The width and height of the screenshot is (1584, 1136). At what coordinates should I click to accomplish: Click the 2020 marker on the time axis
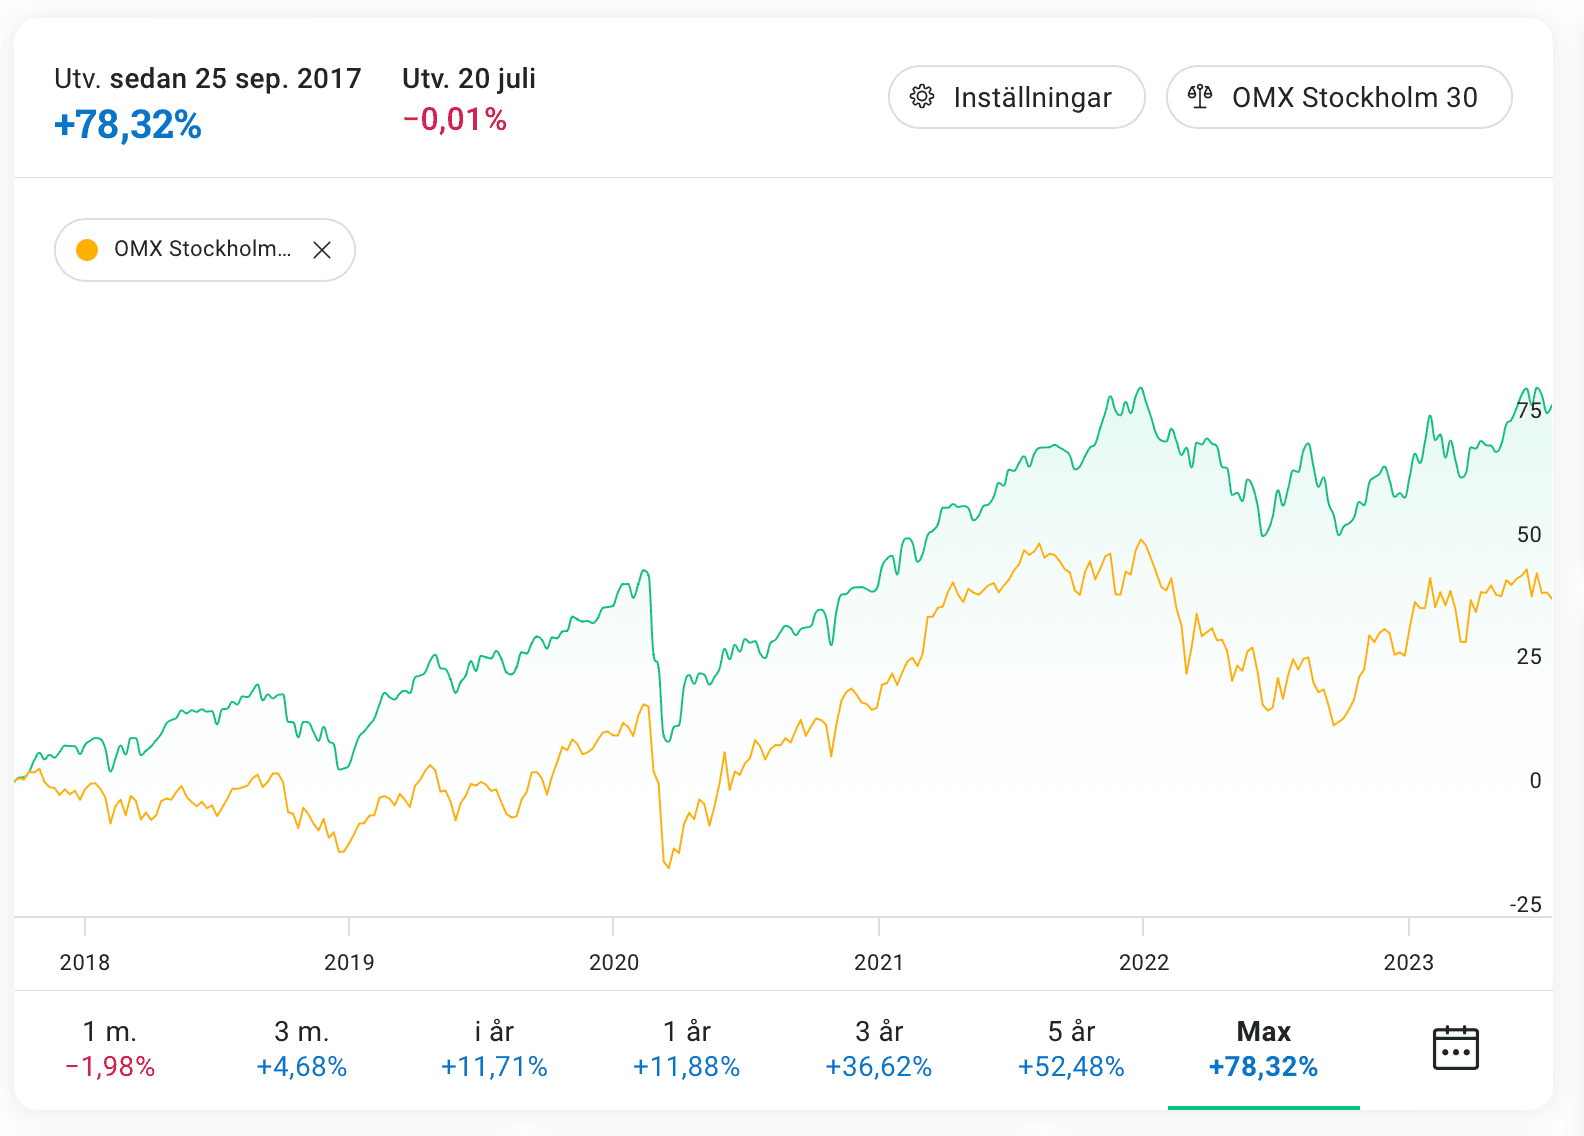613,962
